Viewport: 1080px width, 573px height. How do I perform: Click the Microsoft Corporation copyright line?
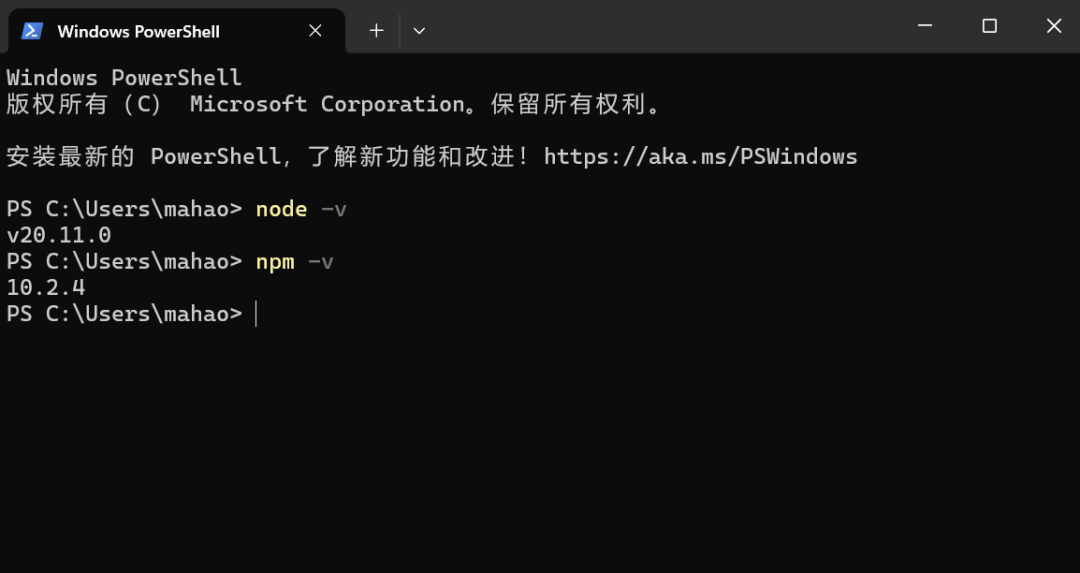click(333, 104)
